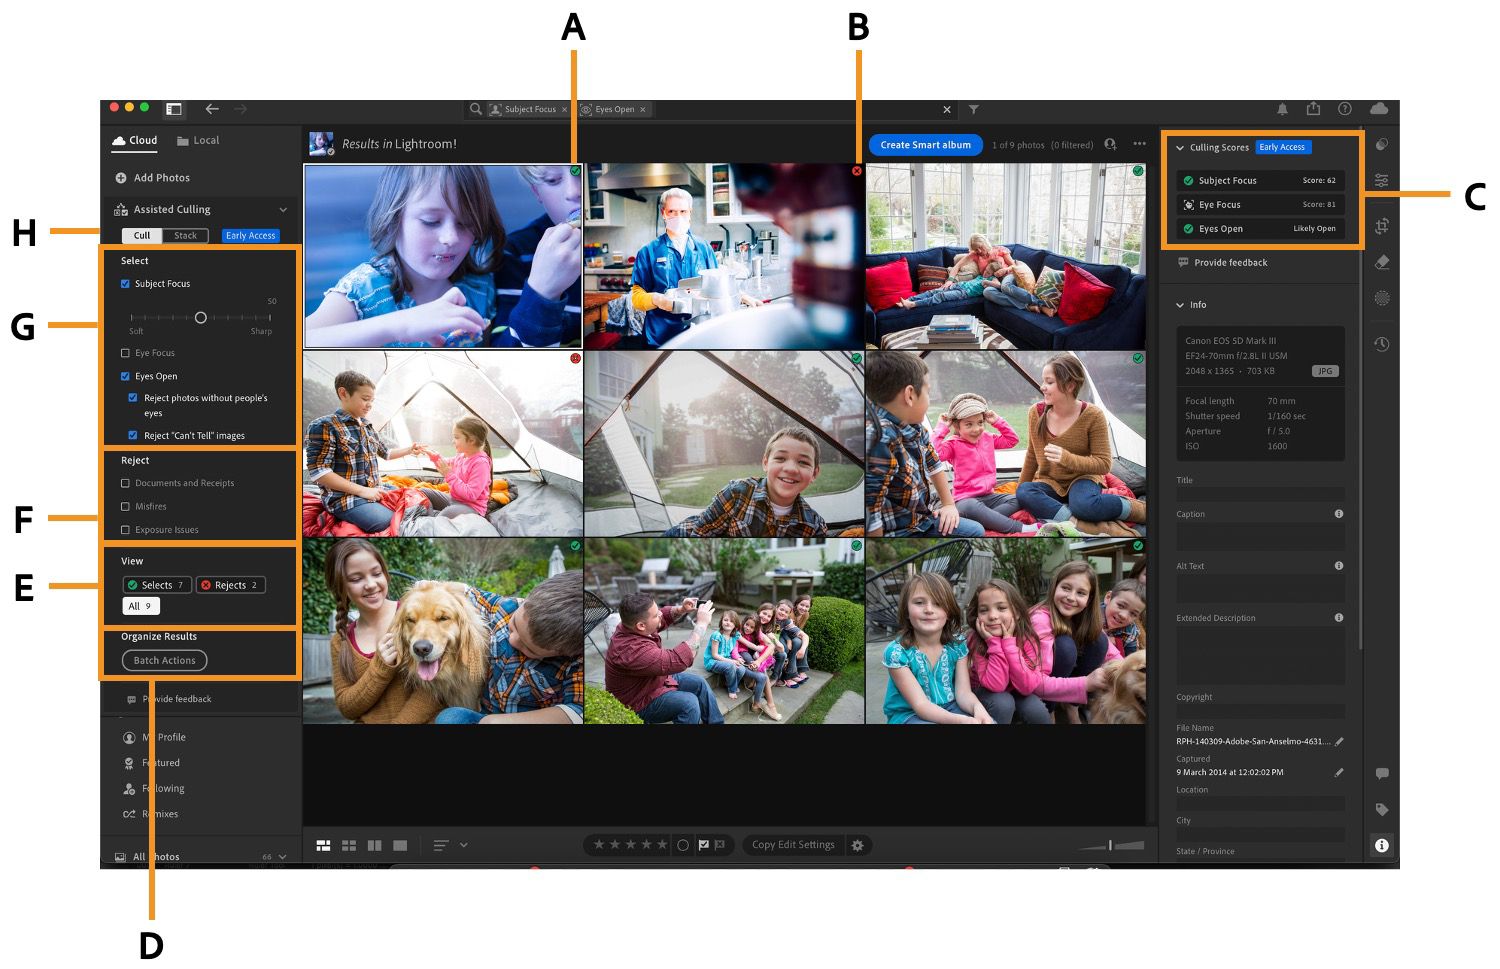Open the Versions history panel
Screen dimensions: 1500x969
(1381, 343)
